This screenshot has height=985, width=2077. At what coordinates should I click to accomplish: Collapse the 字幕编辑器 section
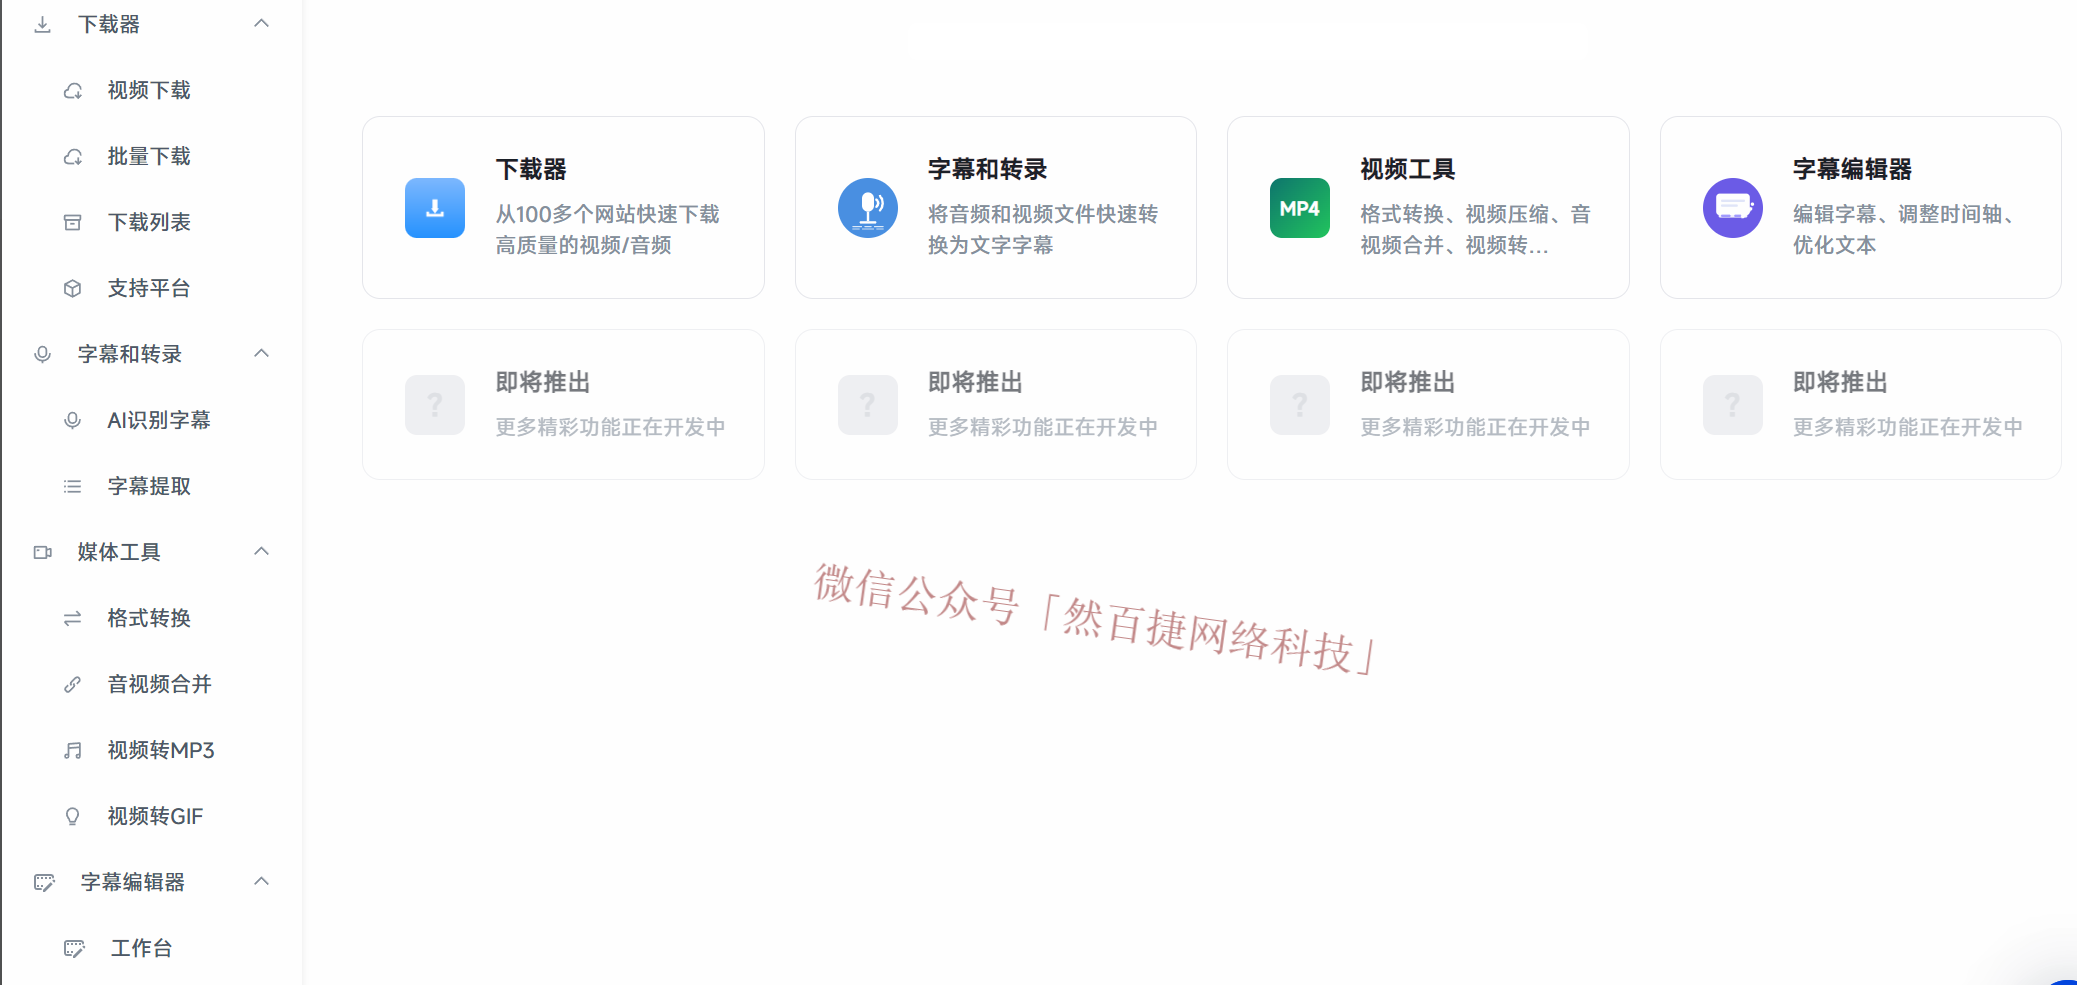261,881
